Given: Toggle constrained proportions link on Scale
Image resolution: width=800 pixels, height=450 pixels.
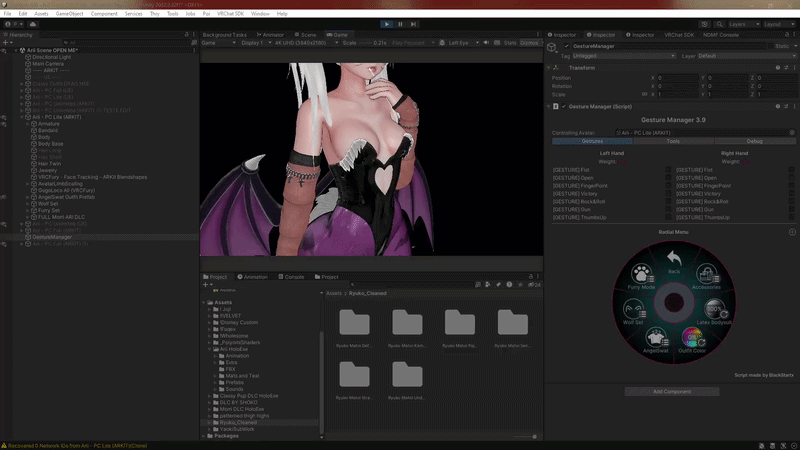Looking at the screenshot, I should point(644,94).
